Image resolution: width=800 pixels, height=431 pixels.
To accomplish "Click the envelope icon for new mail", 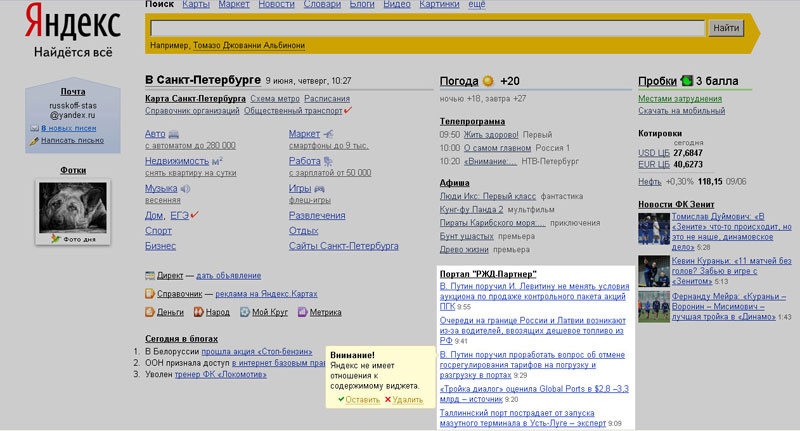I will coord(46,127).
